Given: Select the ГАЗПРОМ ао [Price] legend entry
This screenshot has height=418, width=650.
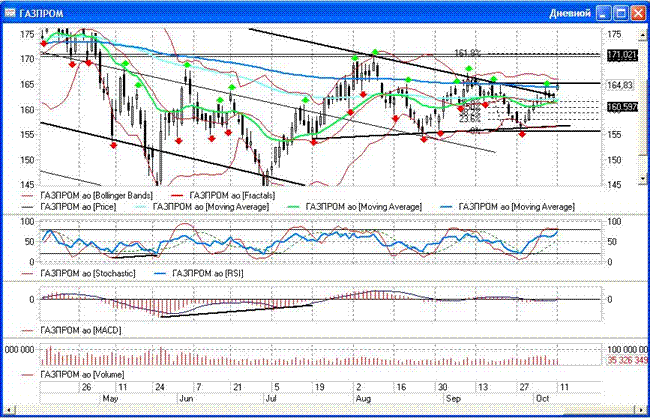Looking at the screenshot, I should pos(69,206).
